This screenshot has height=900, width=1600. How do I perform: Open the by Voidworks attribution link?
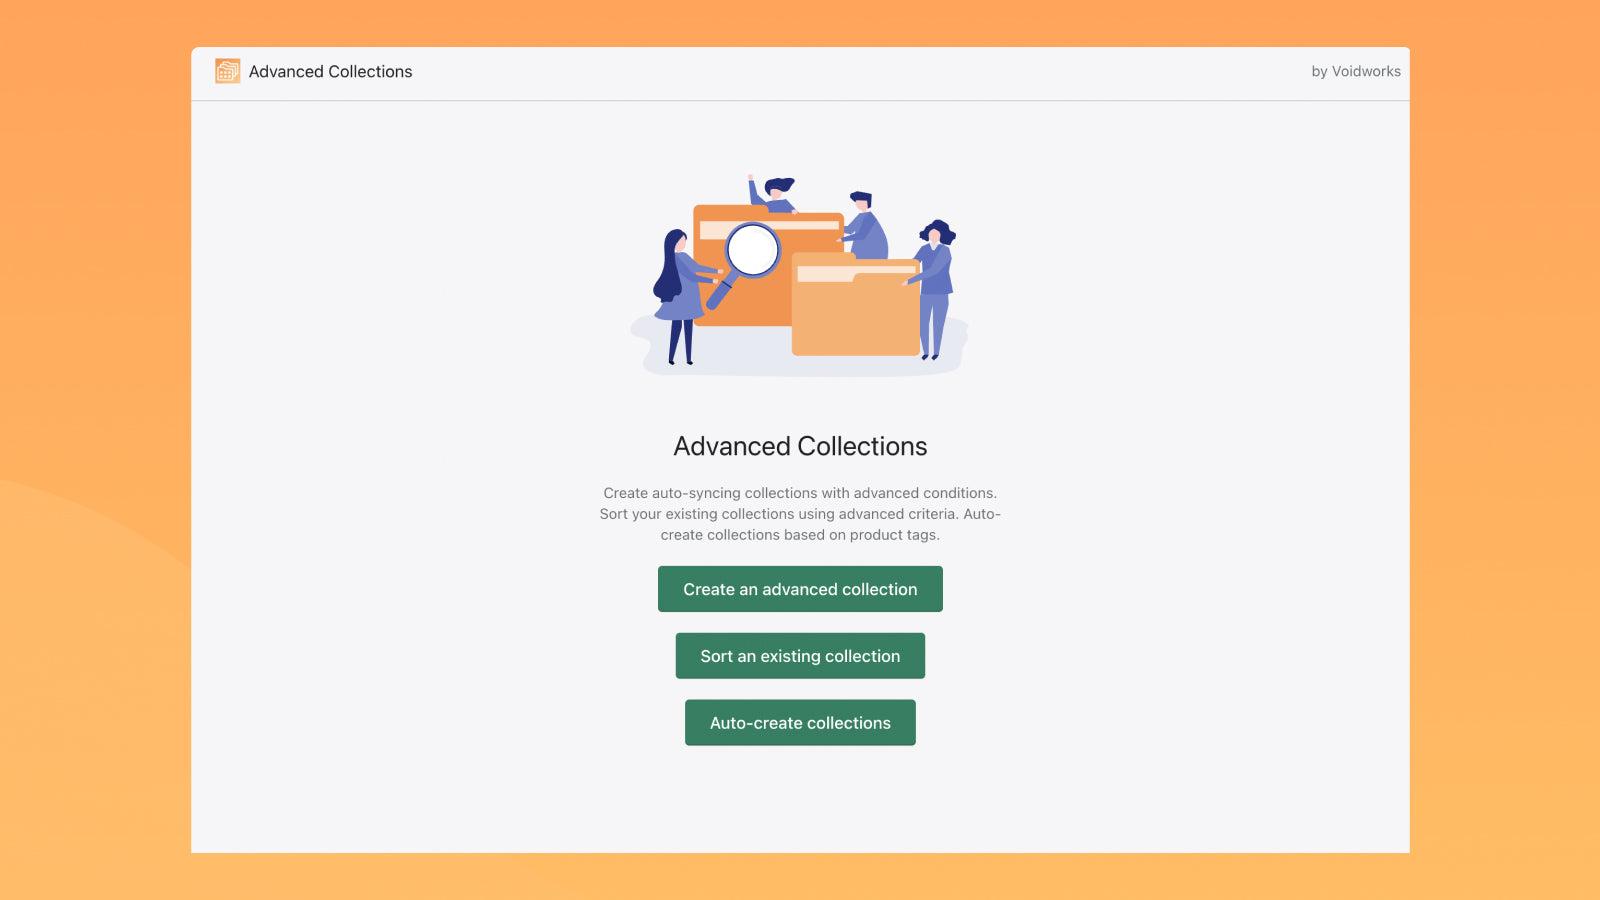1356,71
